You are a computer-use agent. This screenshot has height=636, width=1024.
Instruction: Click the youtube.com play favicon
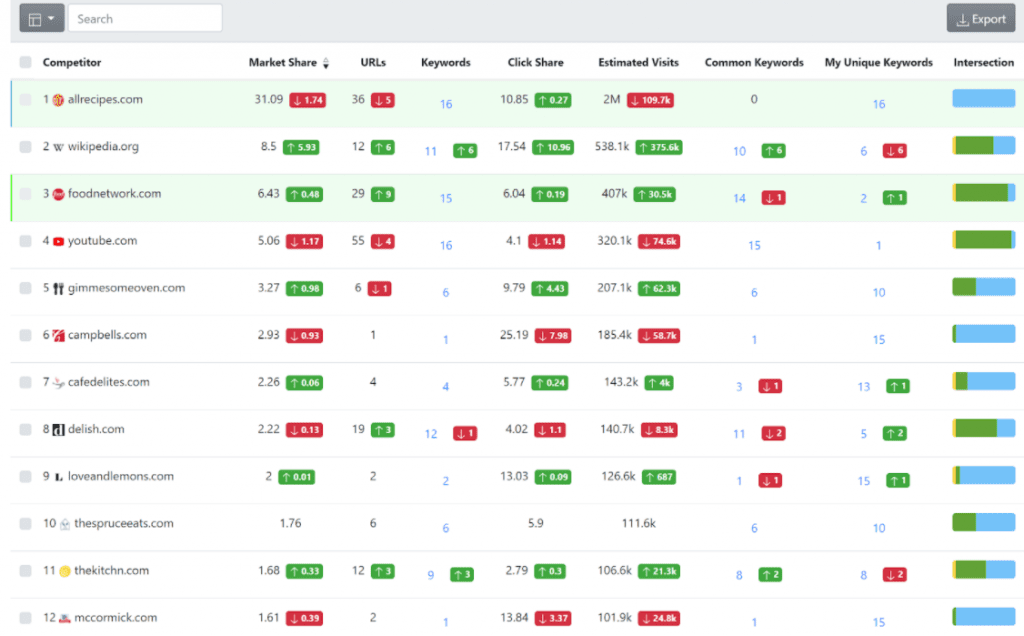click(x=58, y=242)
